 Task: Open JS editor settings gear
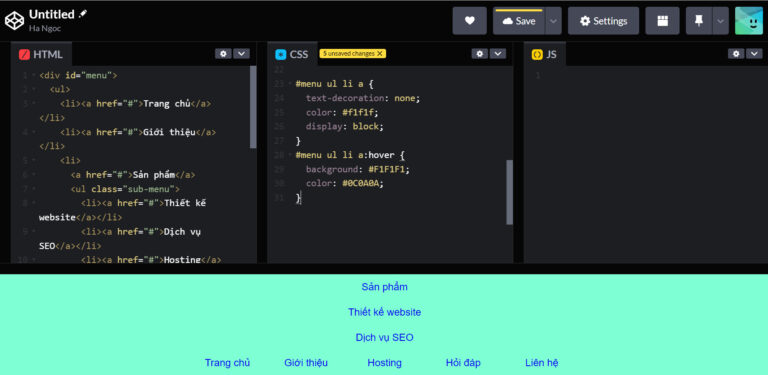click(x=736, y=53)
